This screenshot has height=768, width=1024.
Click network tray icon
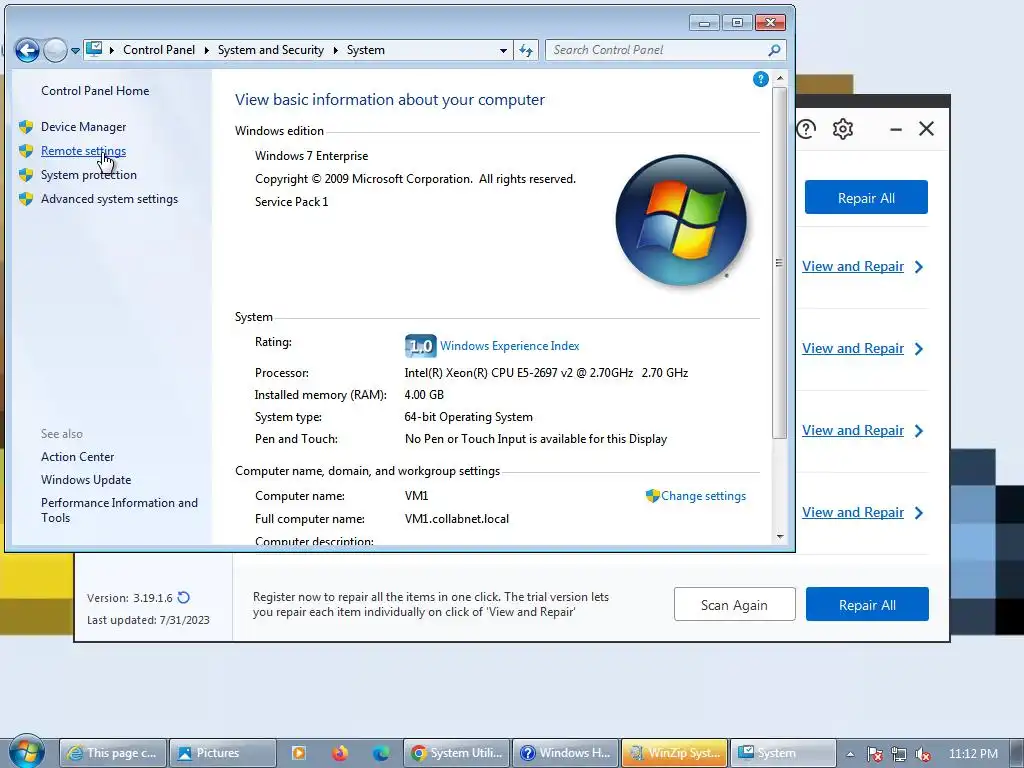coord(899,754)
